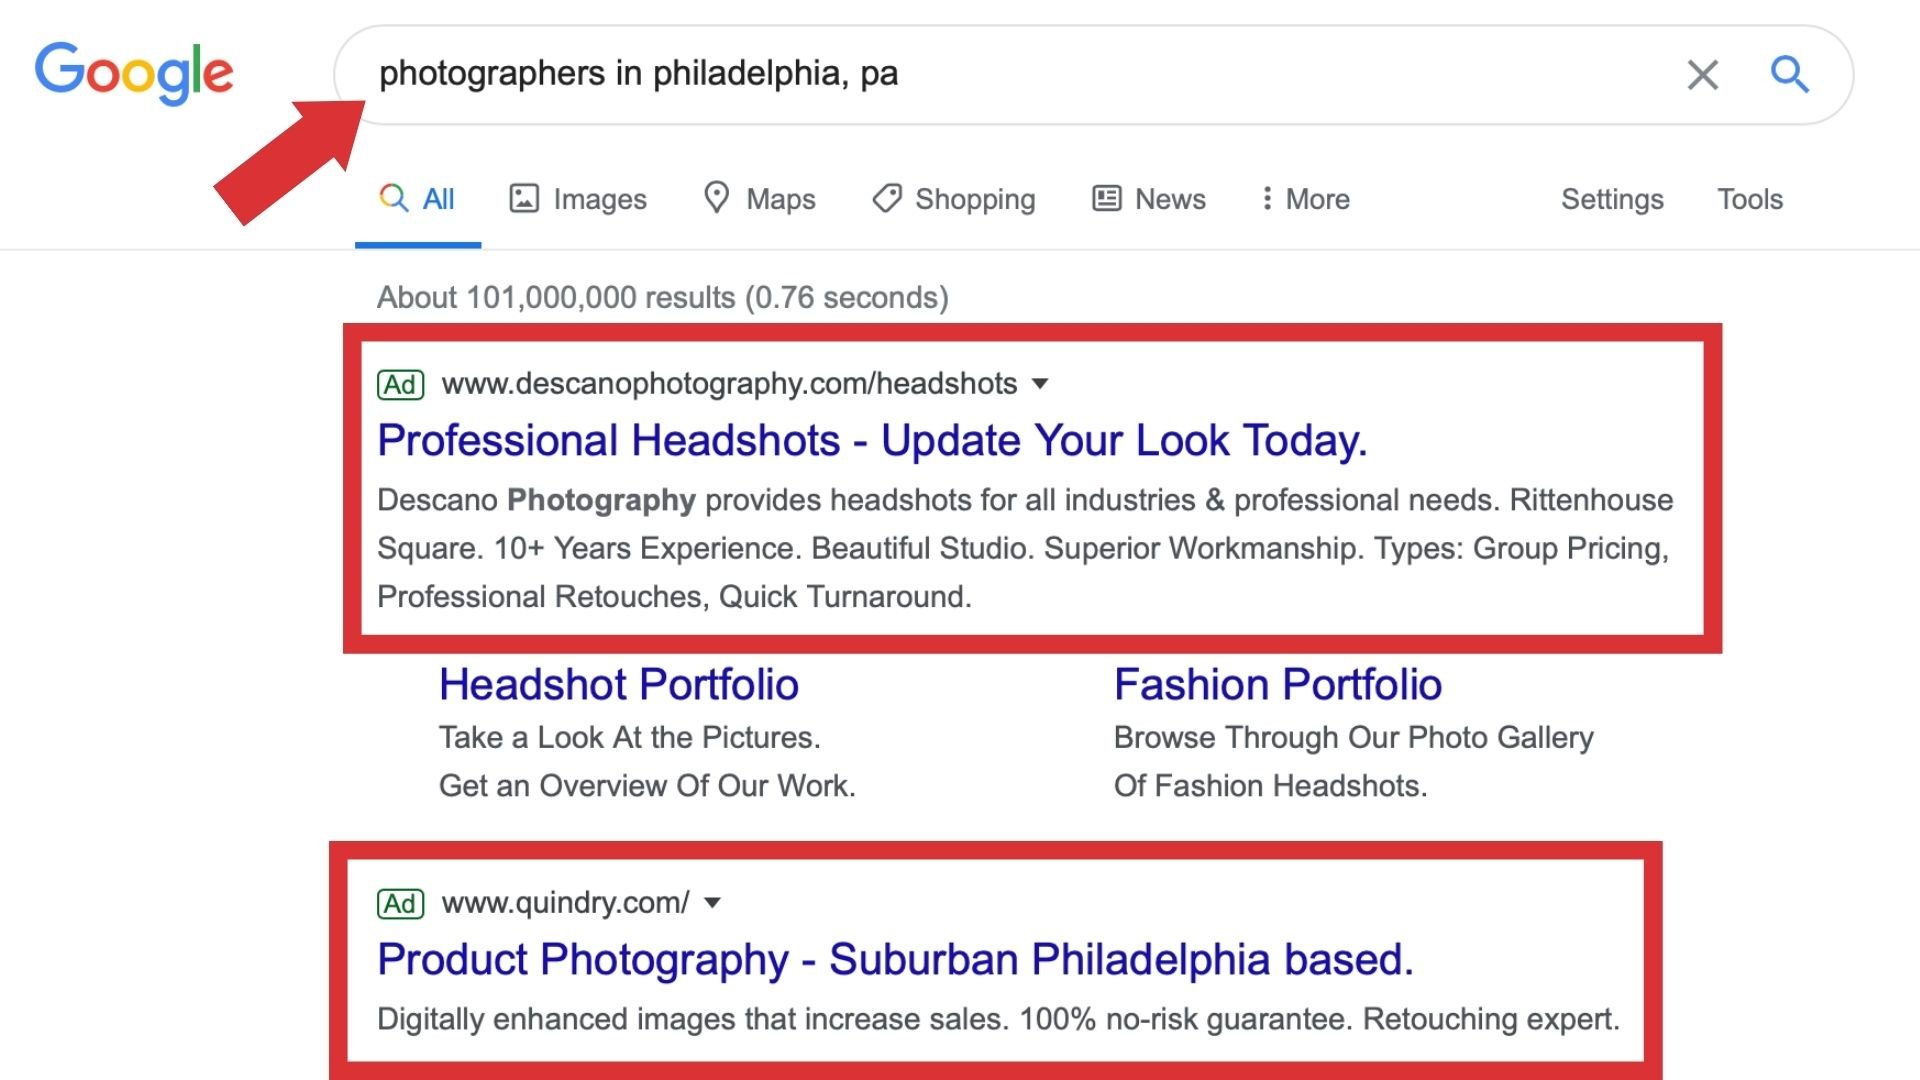
Task: Click 'Take a Look At the Pictures.' text
Action: point(629,738)
